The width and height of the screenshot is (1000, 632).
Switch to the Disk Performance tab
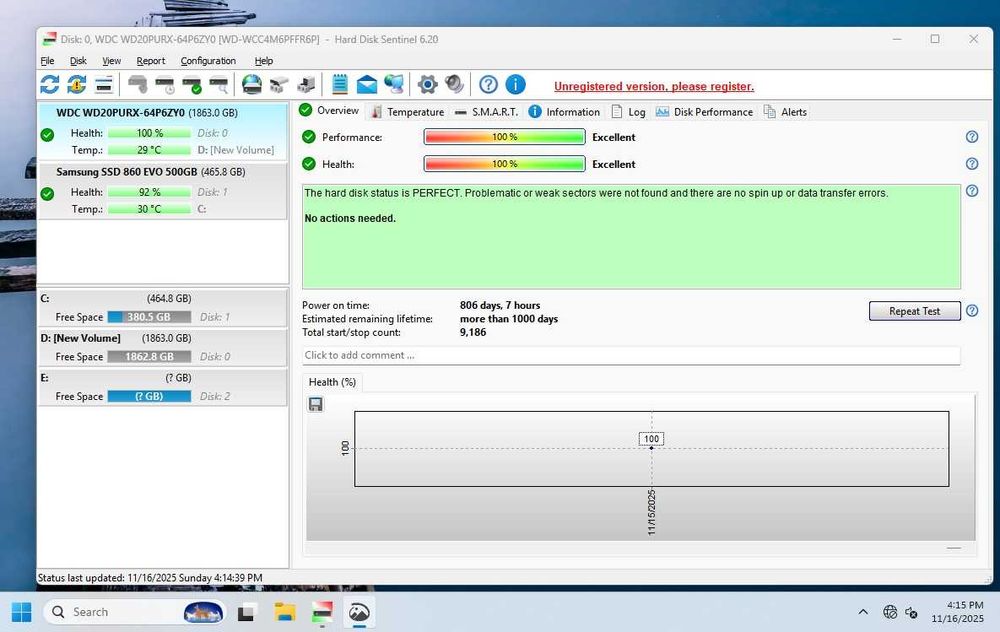705,112
